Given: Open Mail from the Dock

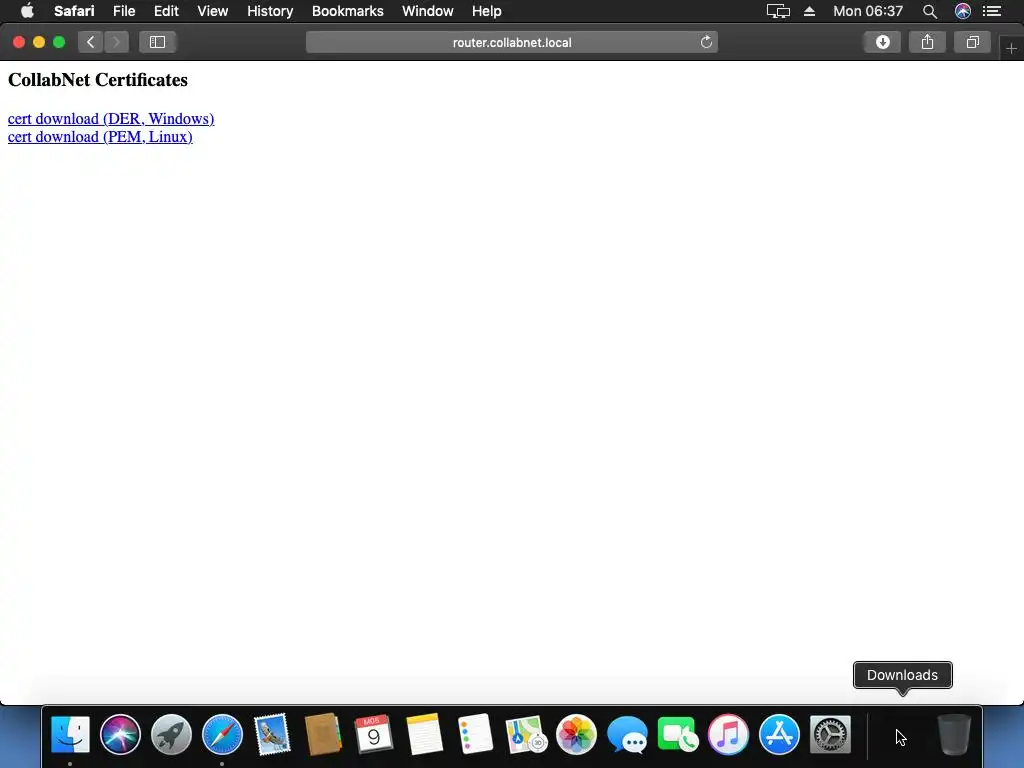Looking at the screenshot, I should pos(272,735).
